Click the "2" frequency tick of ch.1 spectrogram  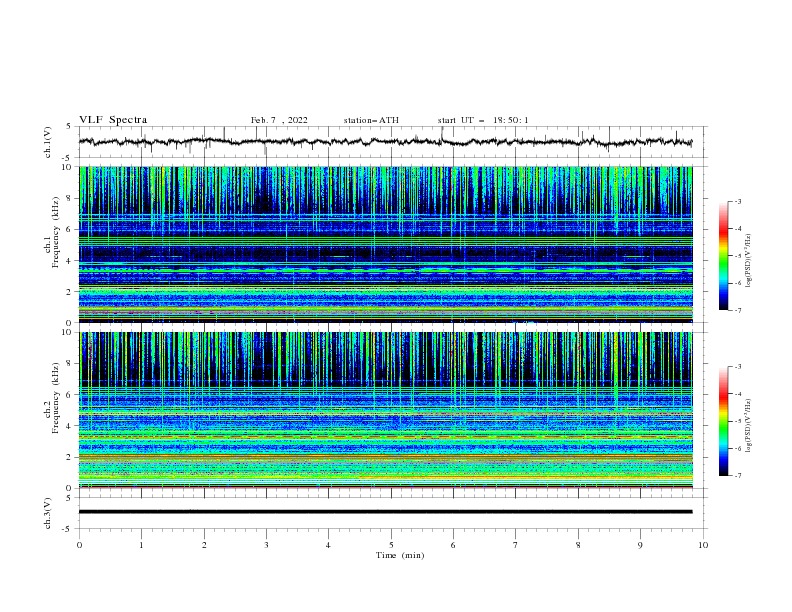coord(71,292)
